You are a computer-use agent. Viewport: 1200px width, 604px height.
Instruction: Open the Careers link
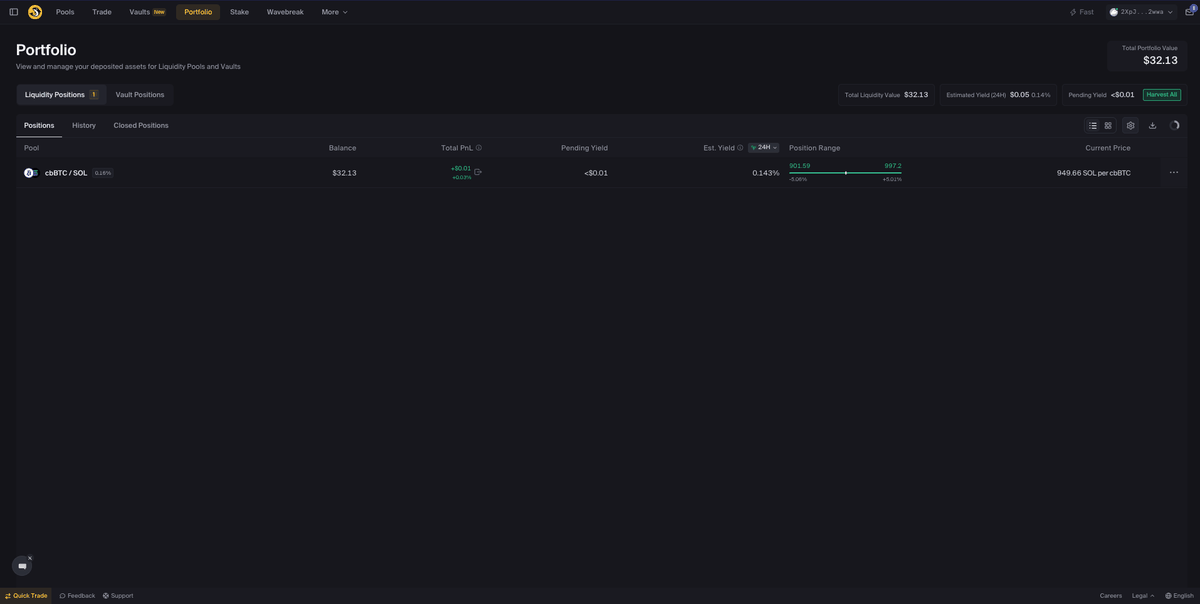click(1111, 596)
